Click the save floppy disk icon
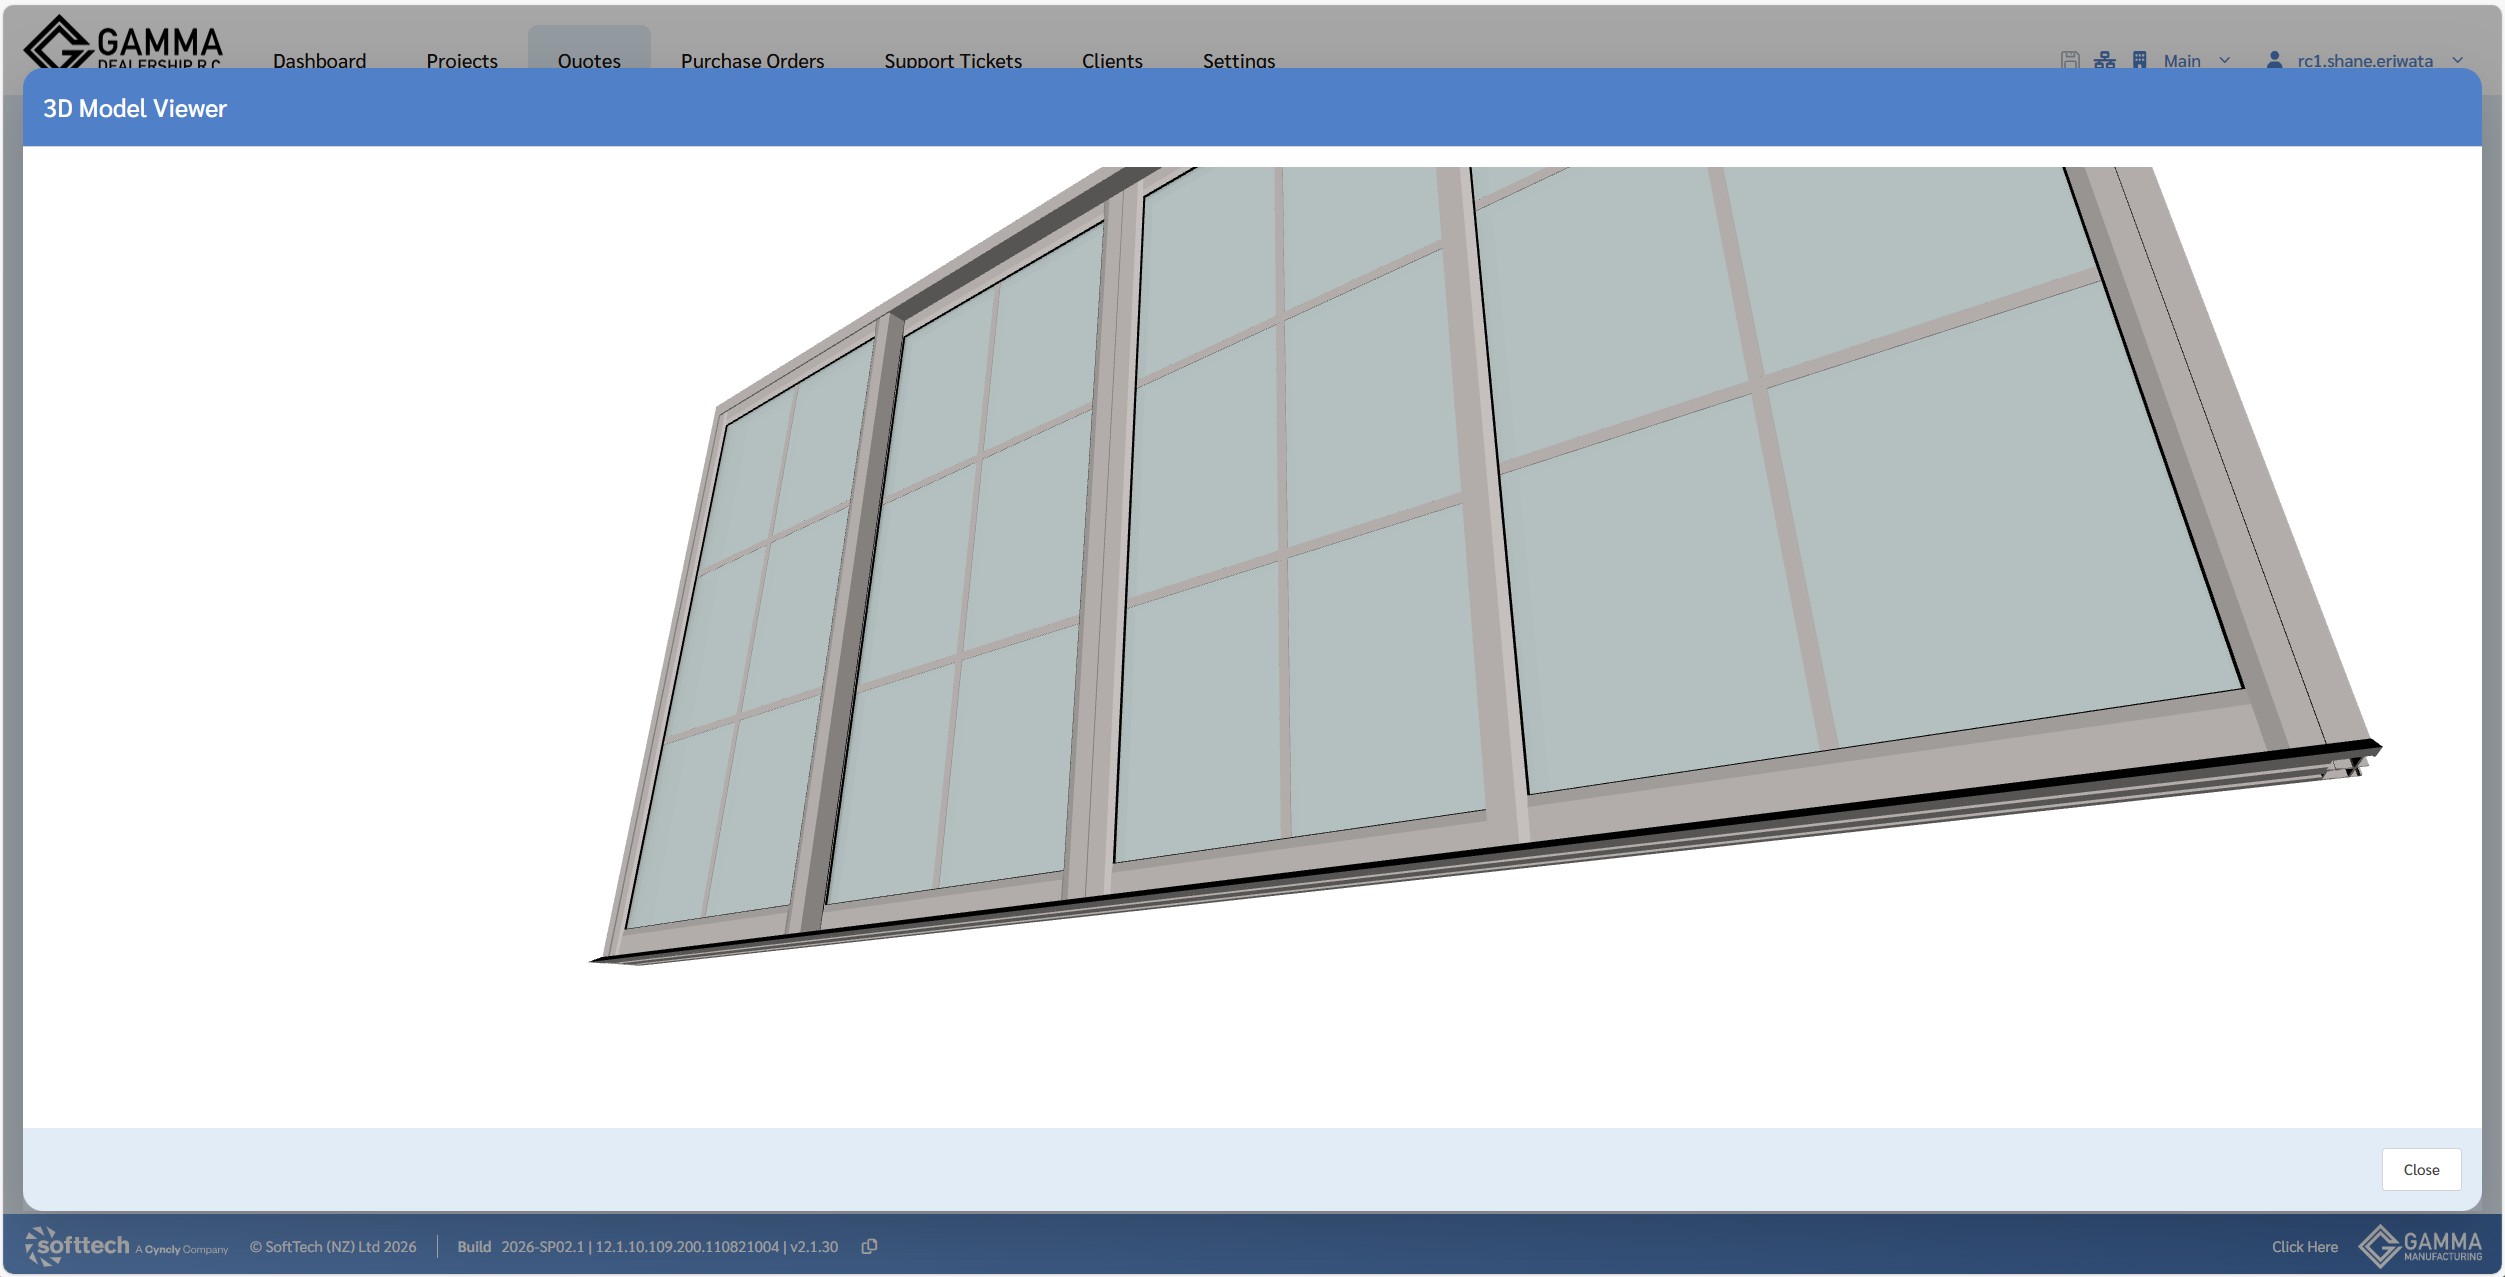Screen dimensions: 2505x1277 (x=2070, y=60)
